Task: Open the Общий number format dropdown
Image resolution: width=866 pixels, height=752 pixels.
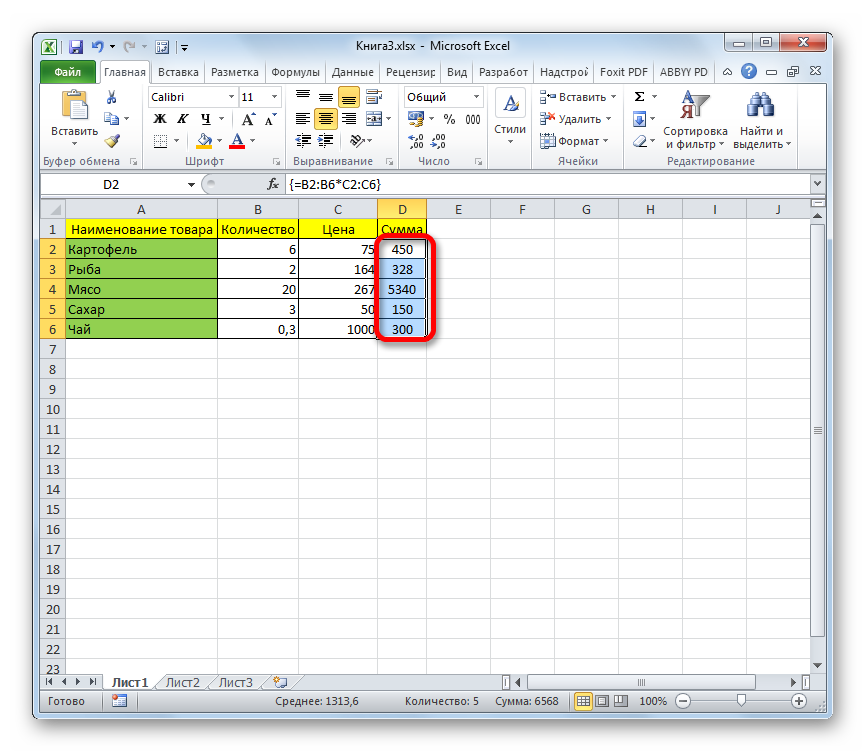Action: [x=476, y=97]
